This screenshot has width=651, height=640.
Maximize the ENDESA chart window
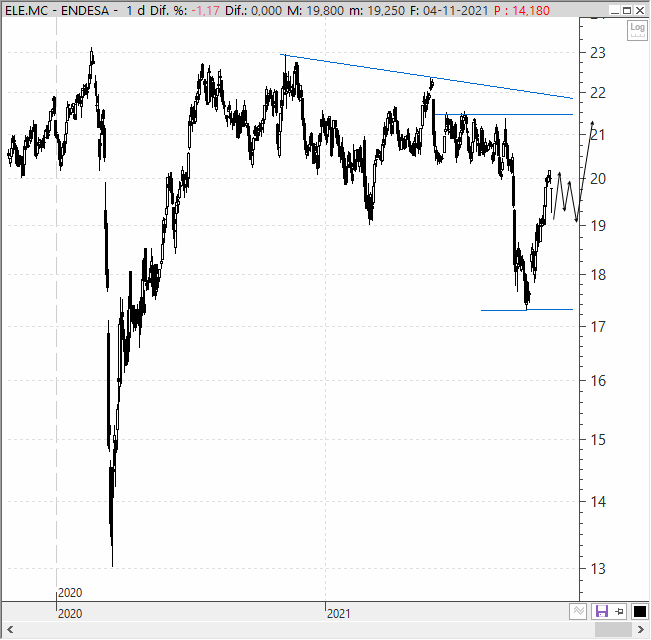(x=627, y=10)
